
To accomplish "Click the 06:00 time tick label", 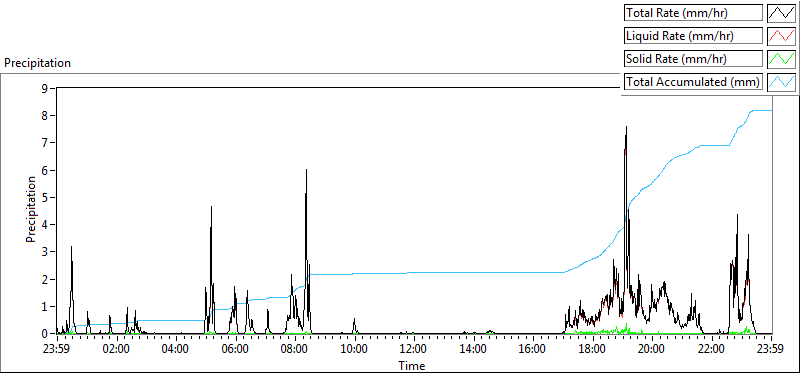I will 236,350.
